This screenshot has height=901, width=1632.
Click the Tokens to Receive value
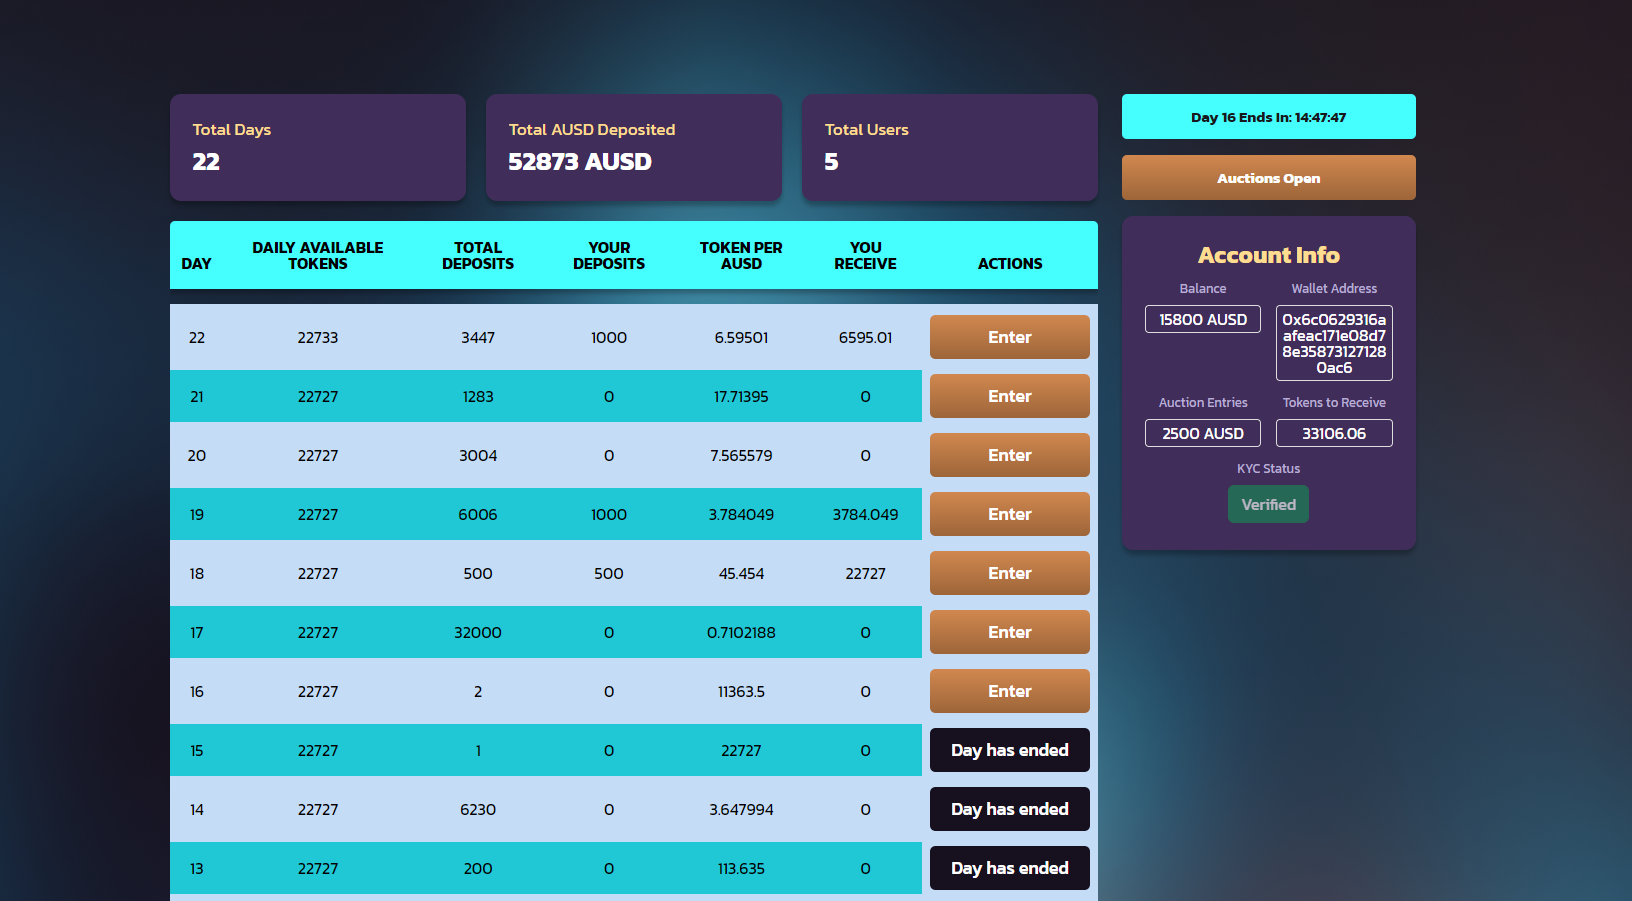tap(1334, 434)
